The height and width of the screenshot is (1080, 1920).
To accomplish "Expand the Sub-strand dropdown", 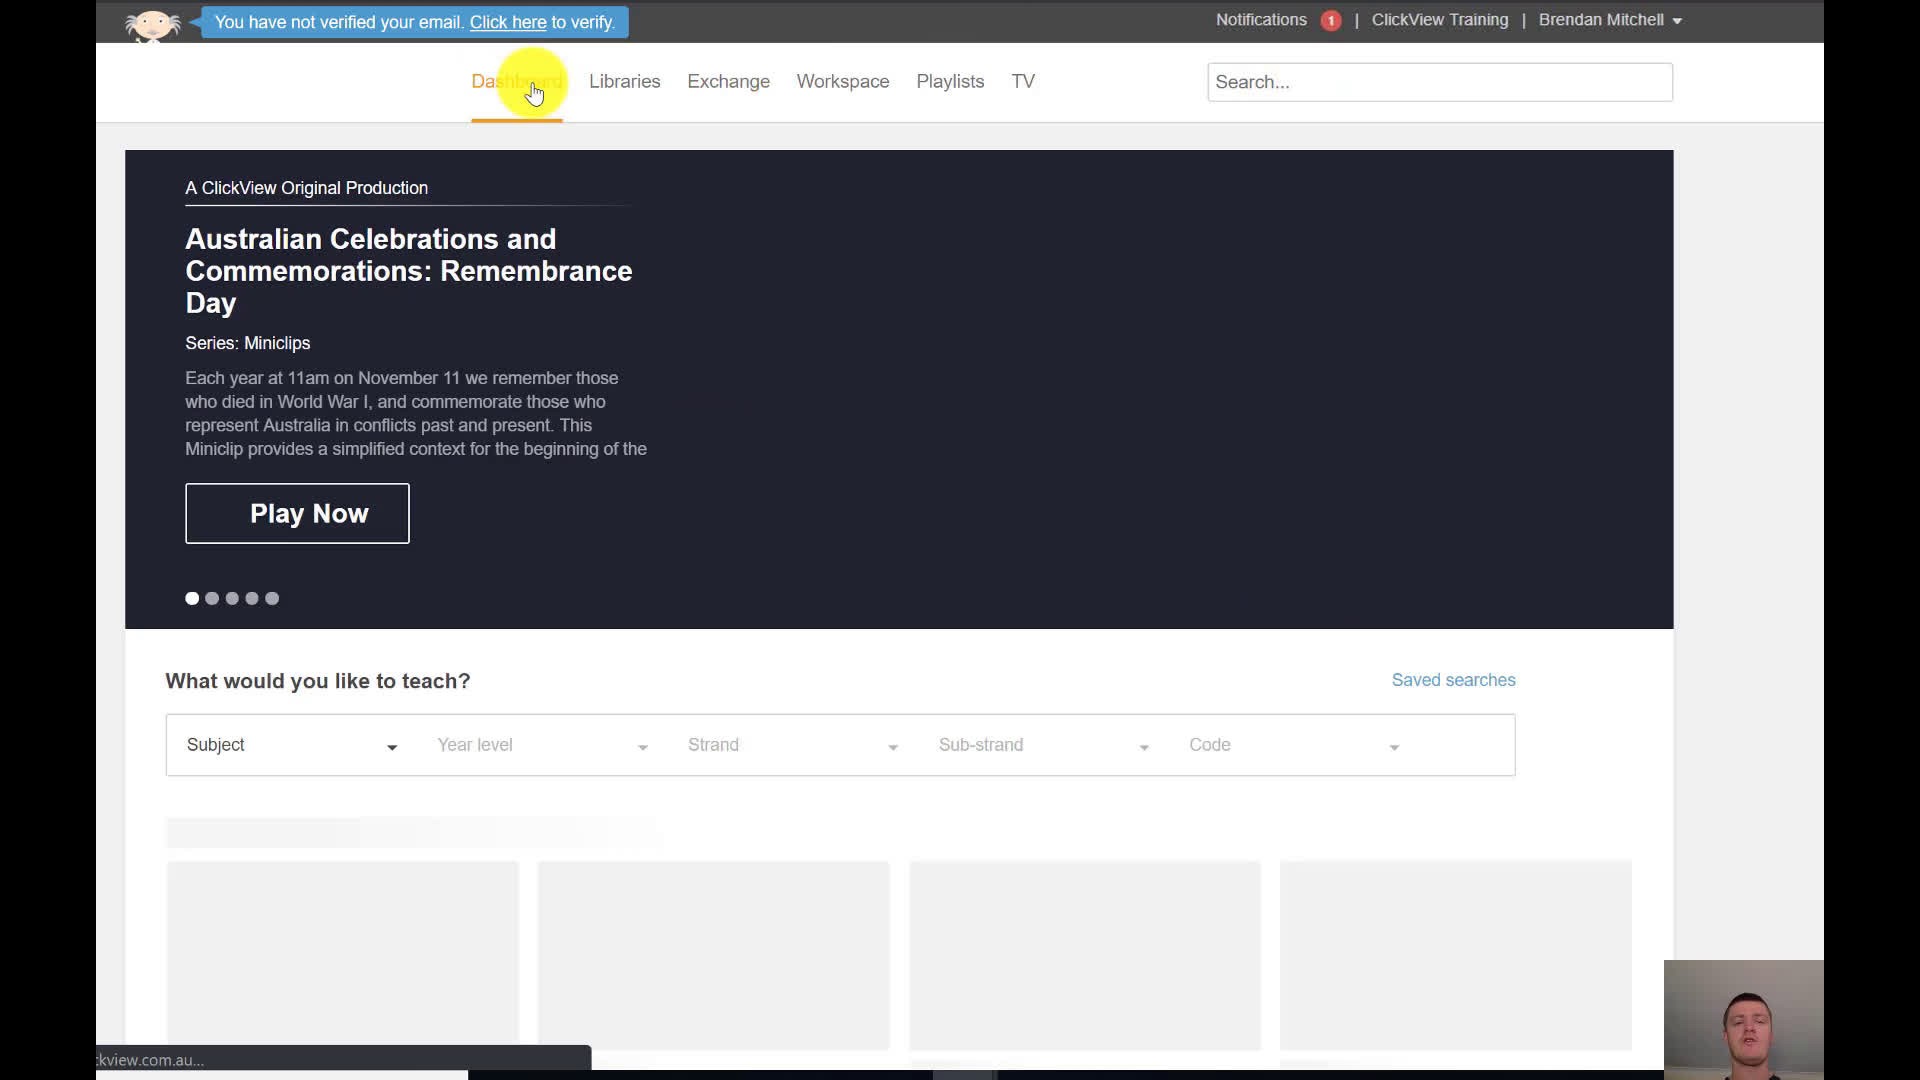I will [1043, 745].
